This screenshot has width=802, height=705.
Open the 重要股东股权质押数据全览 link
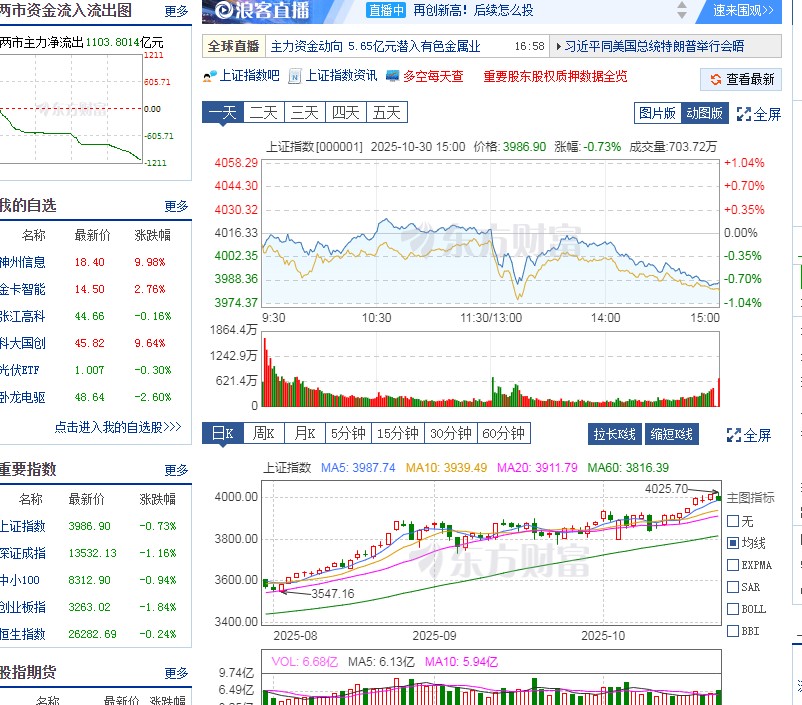click(555, 76)
